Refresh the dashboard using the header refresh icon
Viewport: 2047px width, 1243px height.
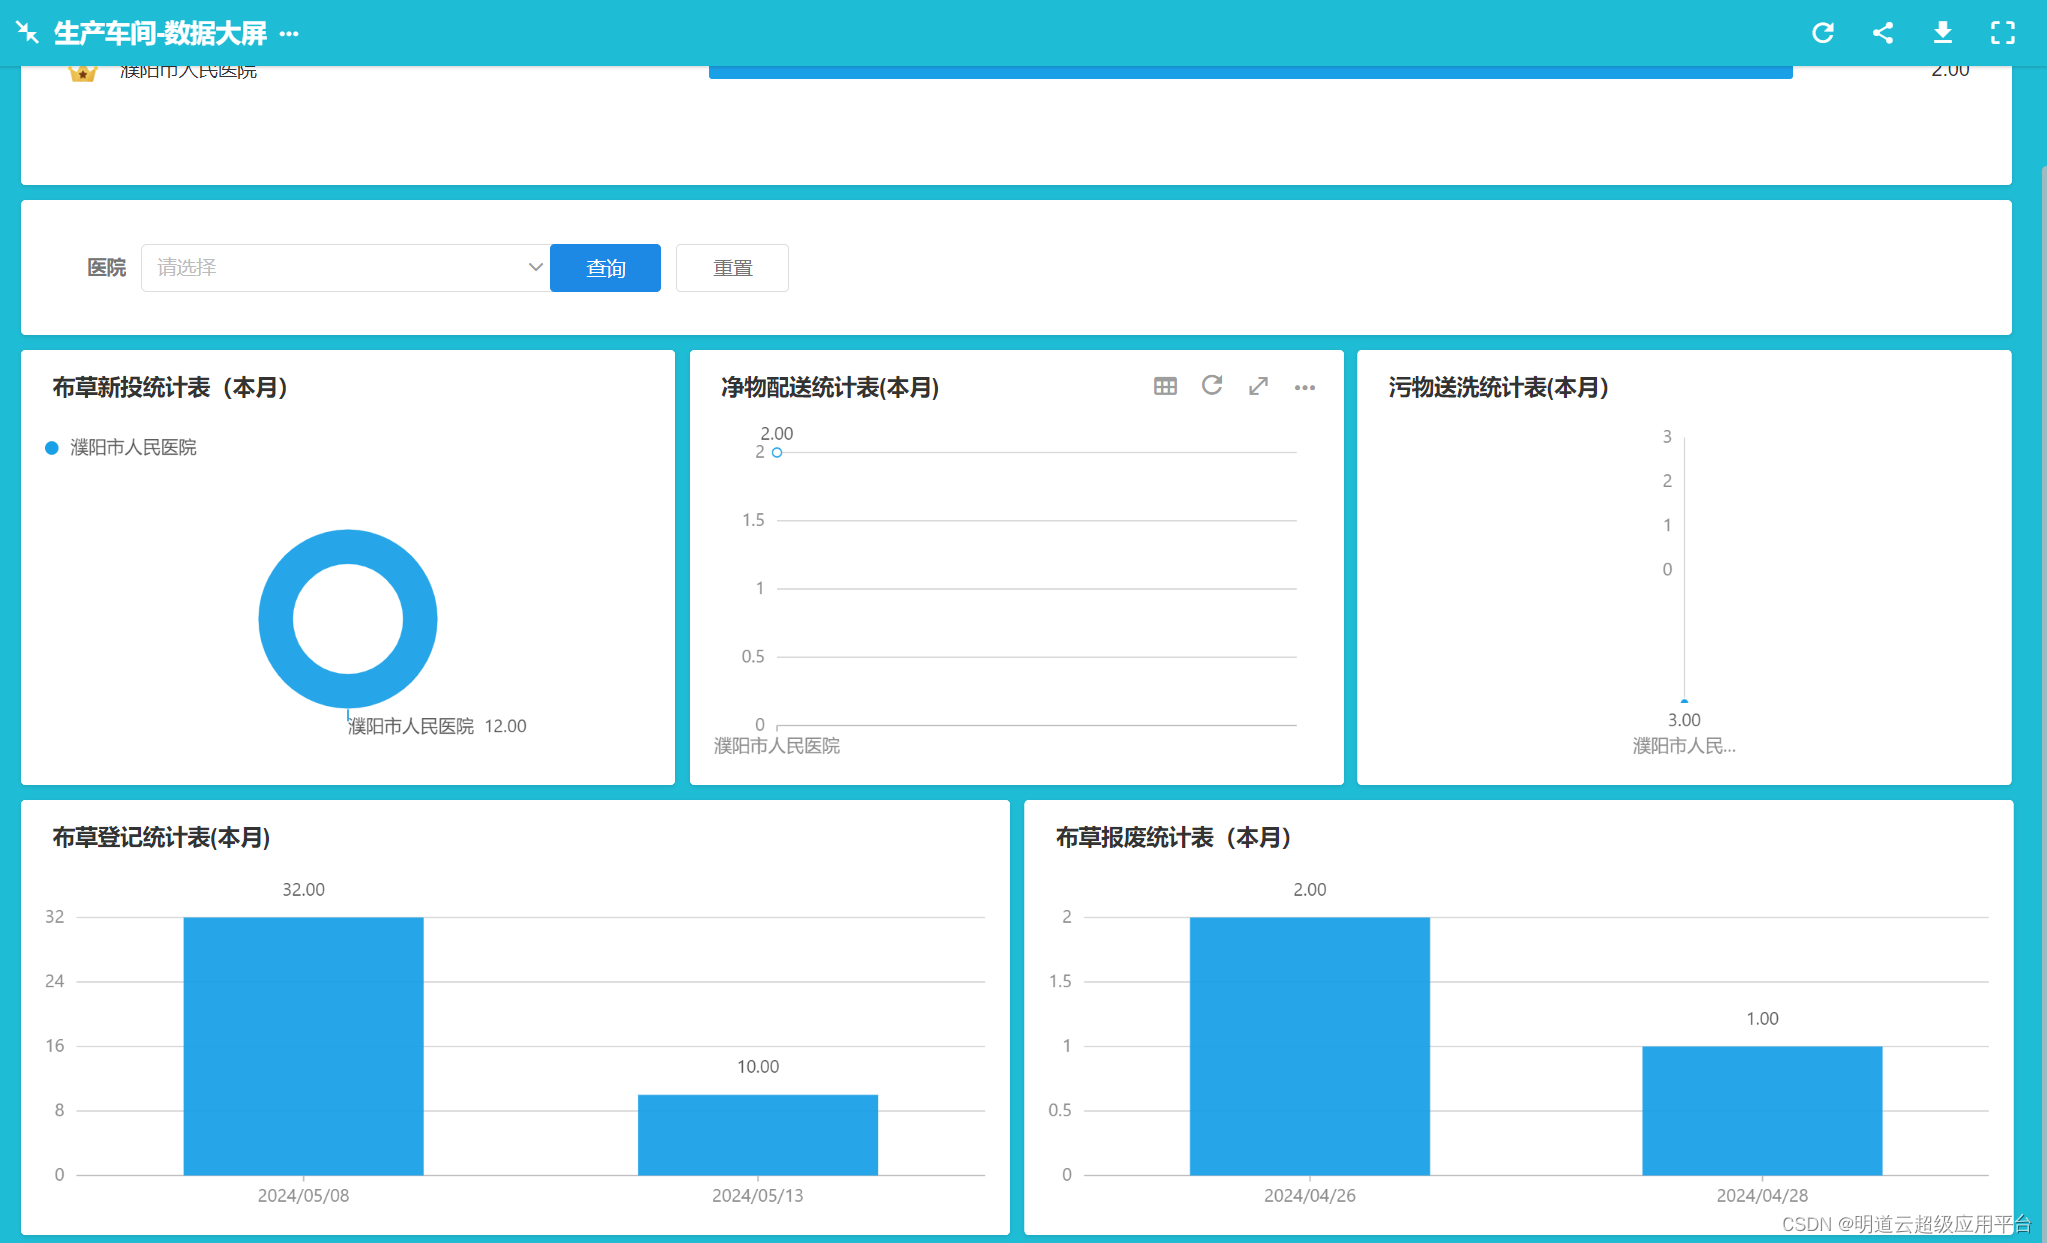click(x=1823, y=33)
